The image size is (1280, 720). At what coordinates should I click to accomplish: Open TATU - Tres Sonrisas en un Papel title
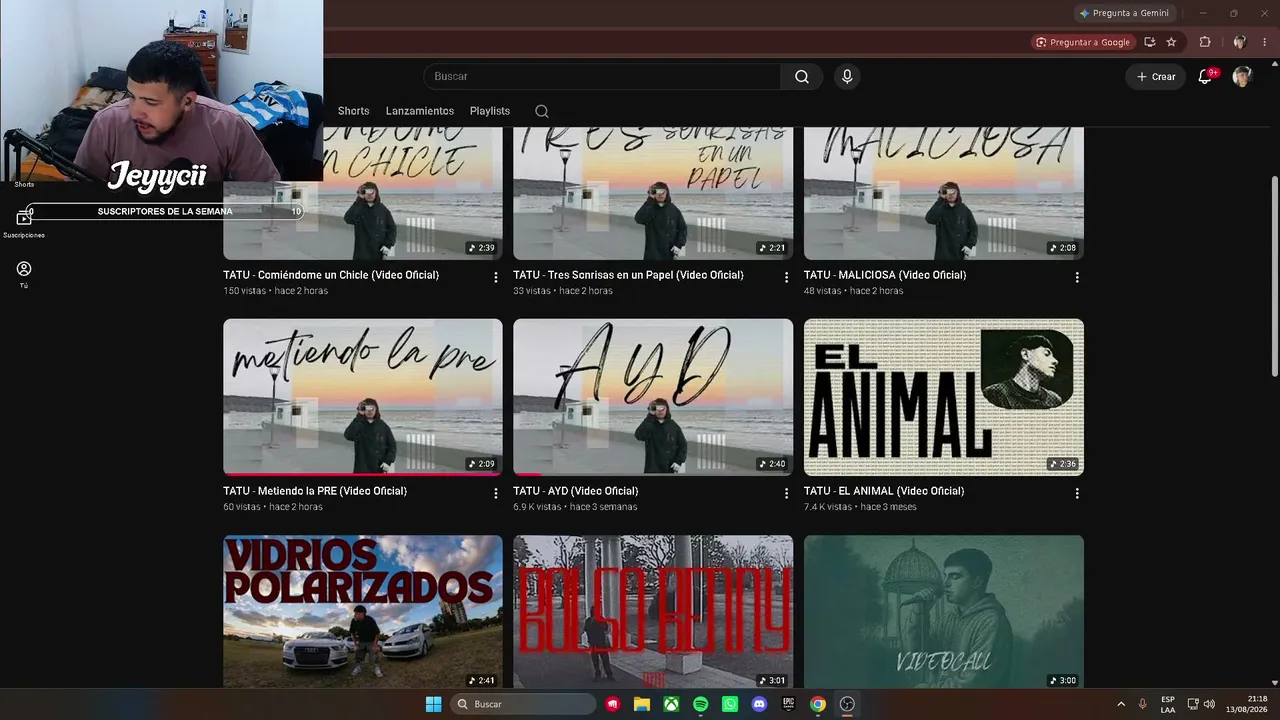[x=628, y=275]
